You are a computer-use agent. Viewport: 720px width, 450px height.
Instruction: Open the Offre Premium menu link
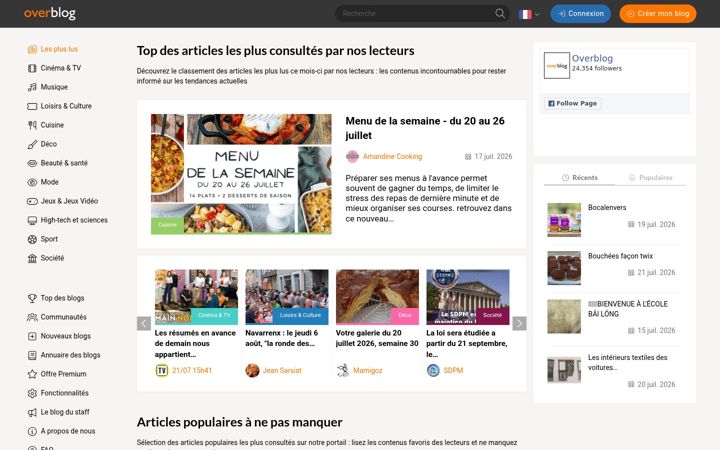coord(63,374)
